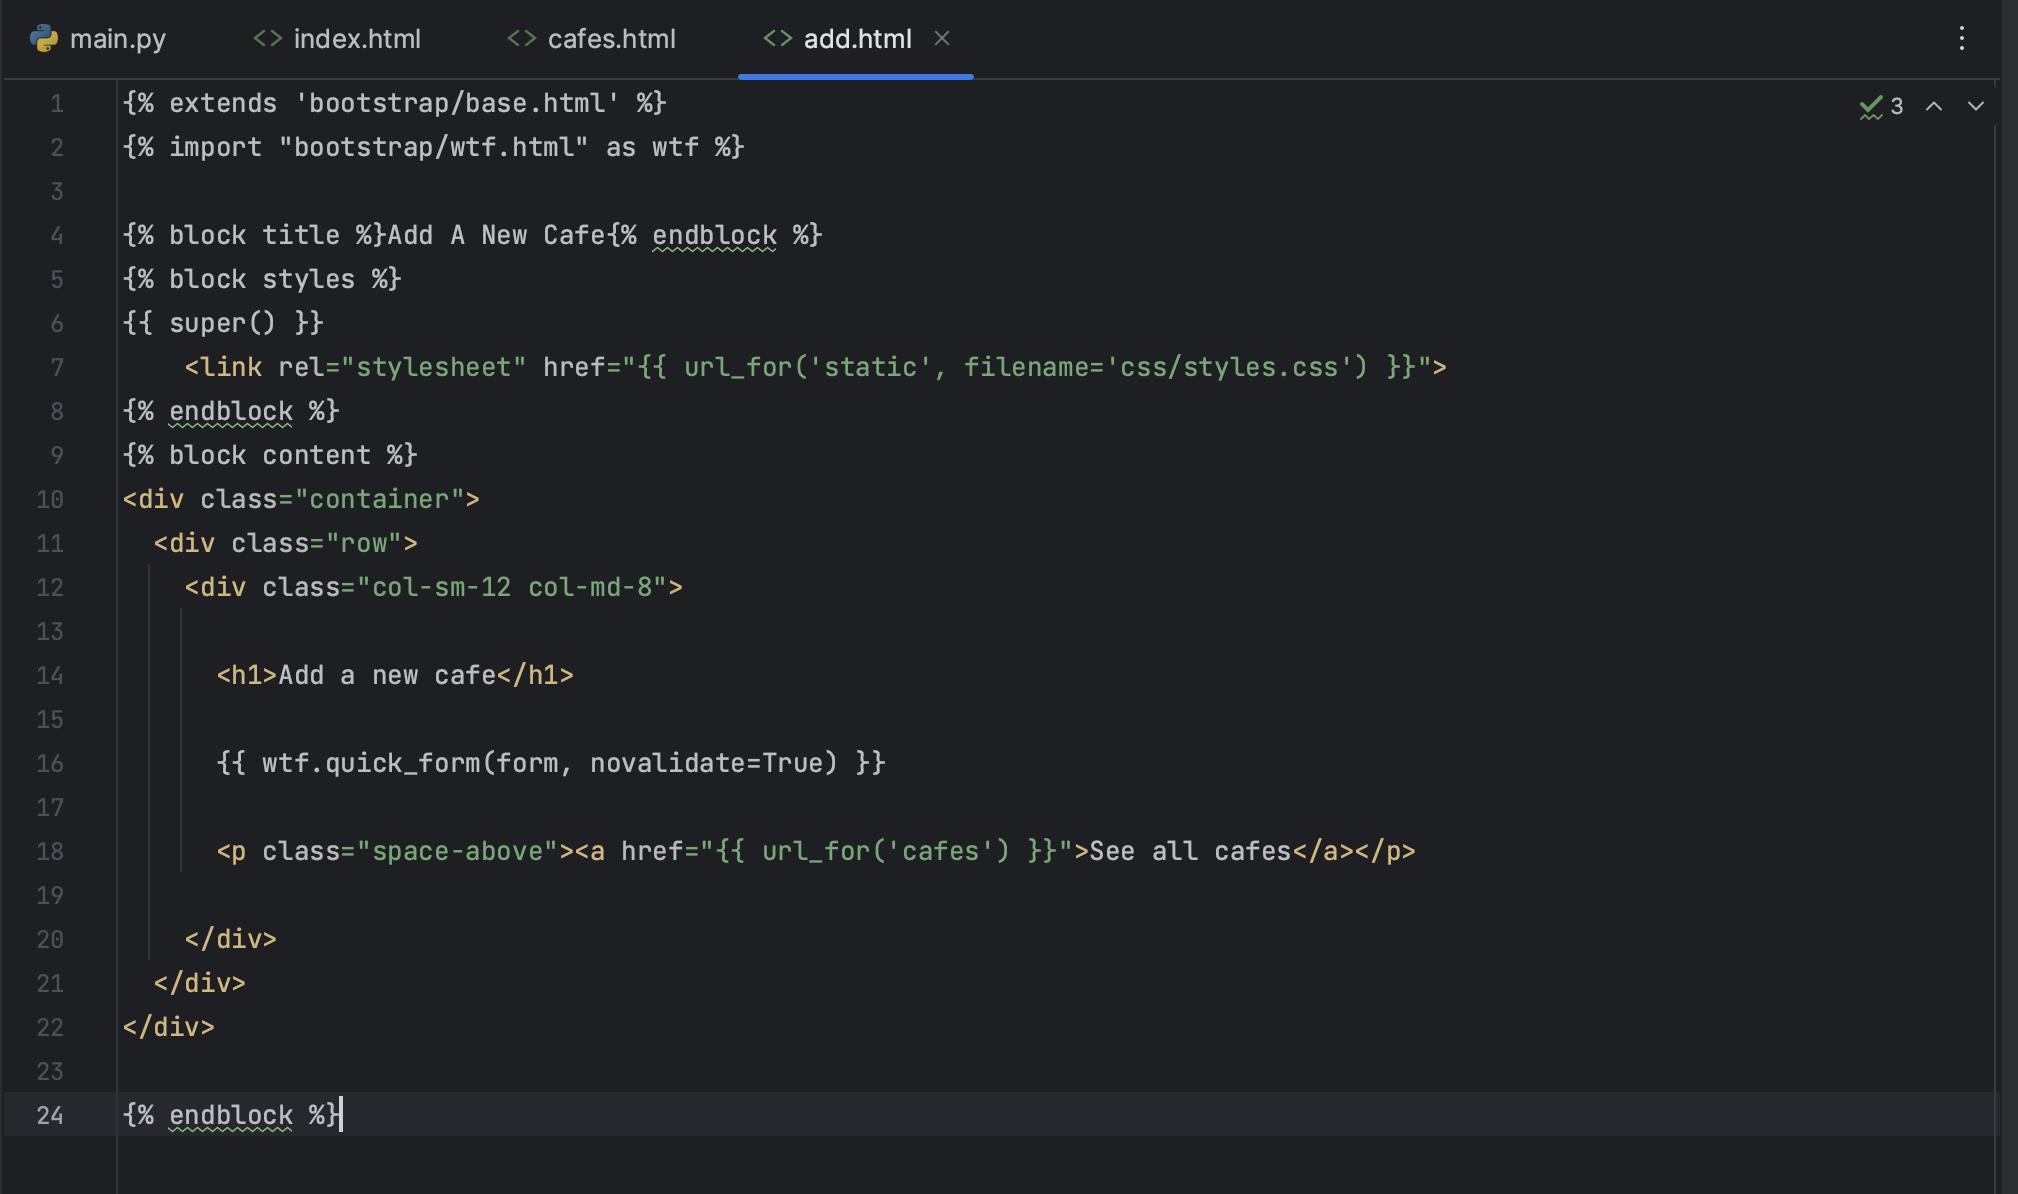This screenshot has height=1194, width=2018.
Task: Click the closing div on line 22
Action: pyautogui.click(x=169, y=1027)
